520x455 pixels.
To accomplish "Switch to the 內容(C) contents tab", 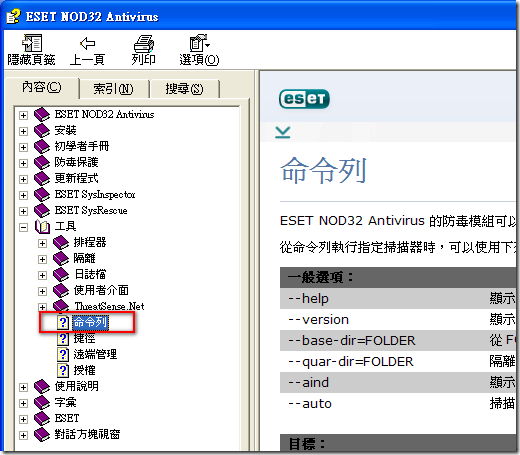I will pyautogui.click(x=42, y=87).
